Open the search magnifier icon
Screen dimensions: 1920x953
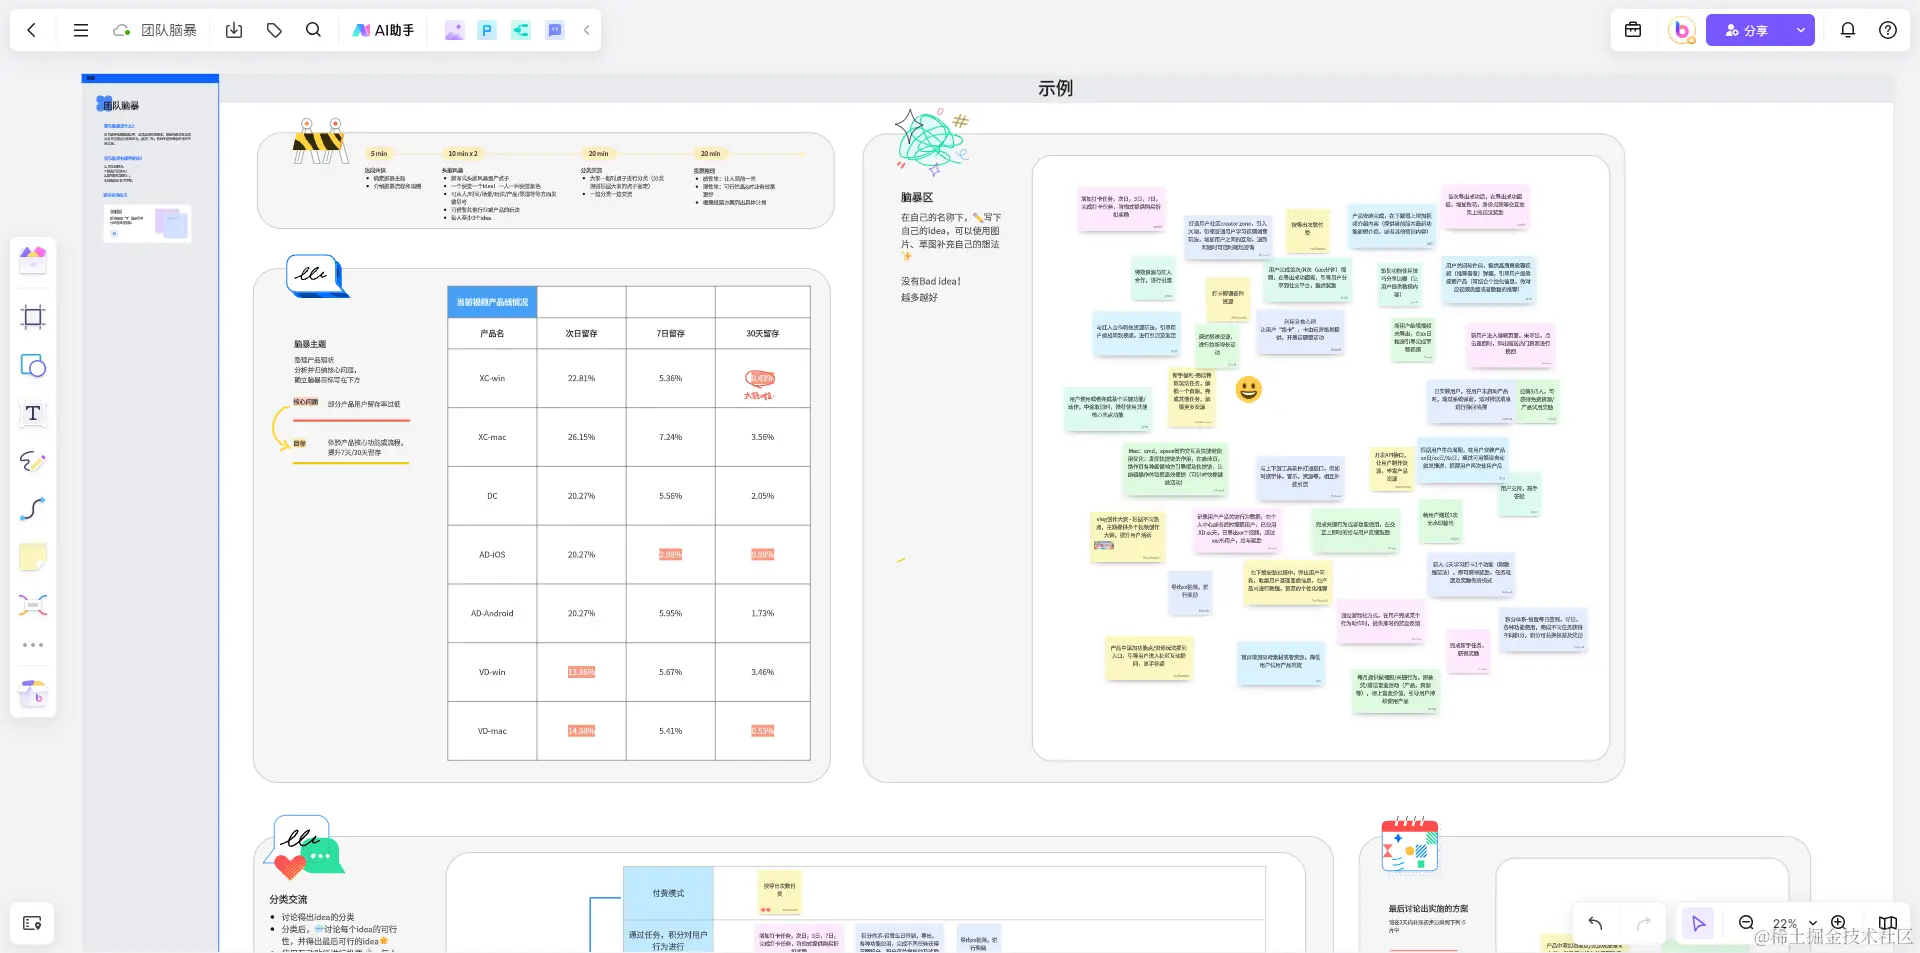pos(313,30)
